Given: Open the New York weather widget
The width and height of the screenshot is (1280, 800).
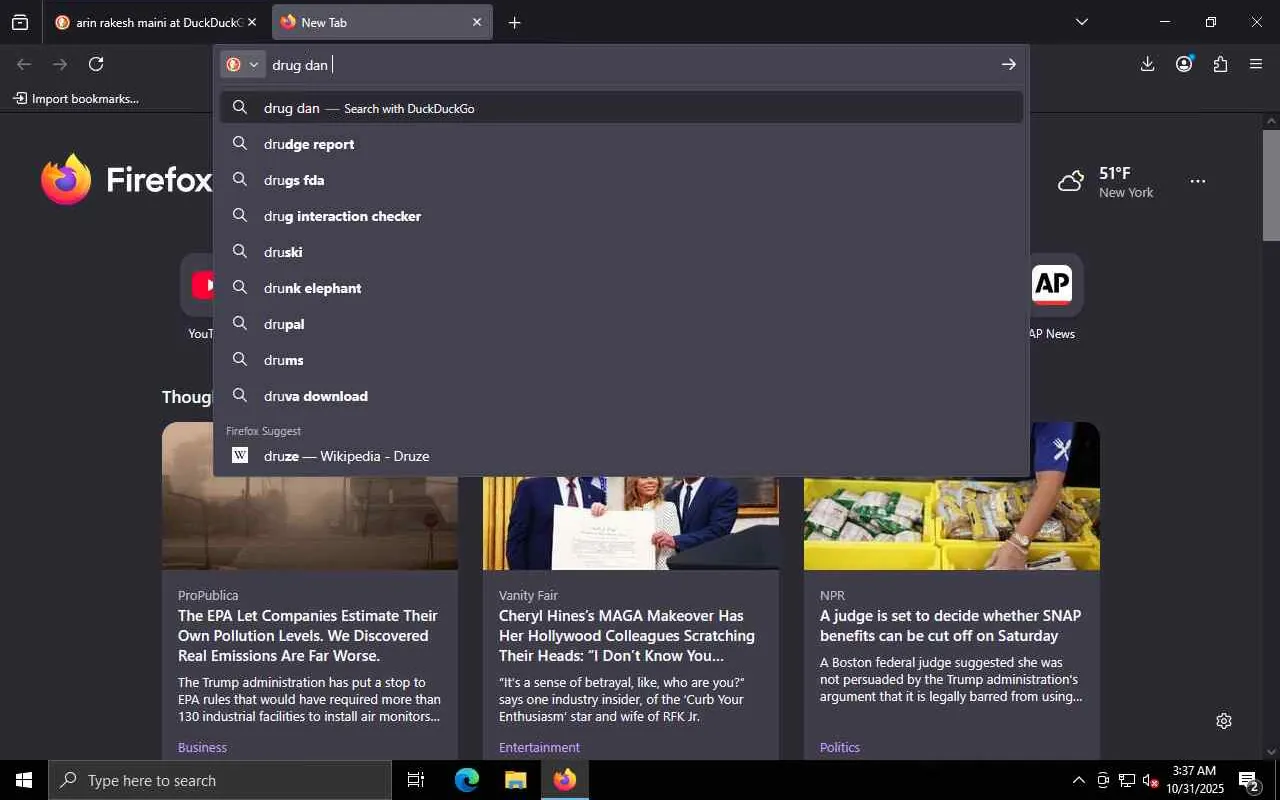Looking at the screenshot, I should click(x=1106, y=181).
